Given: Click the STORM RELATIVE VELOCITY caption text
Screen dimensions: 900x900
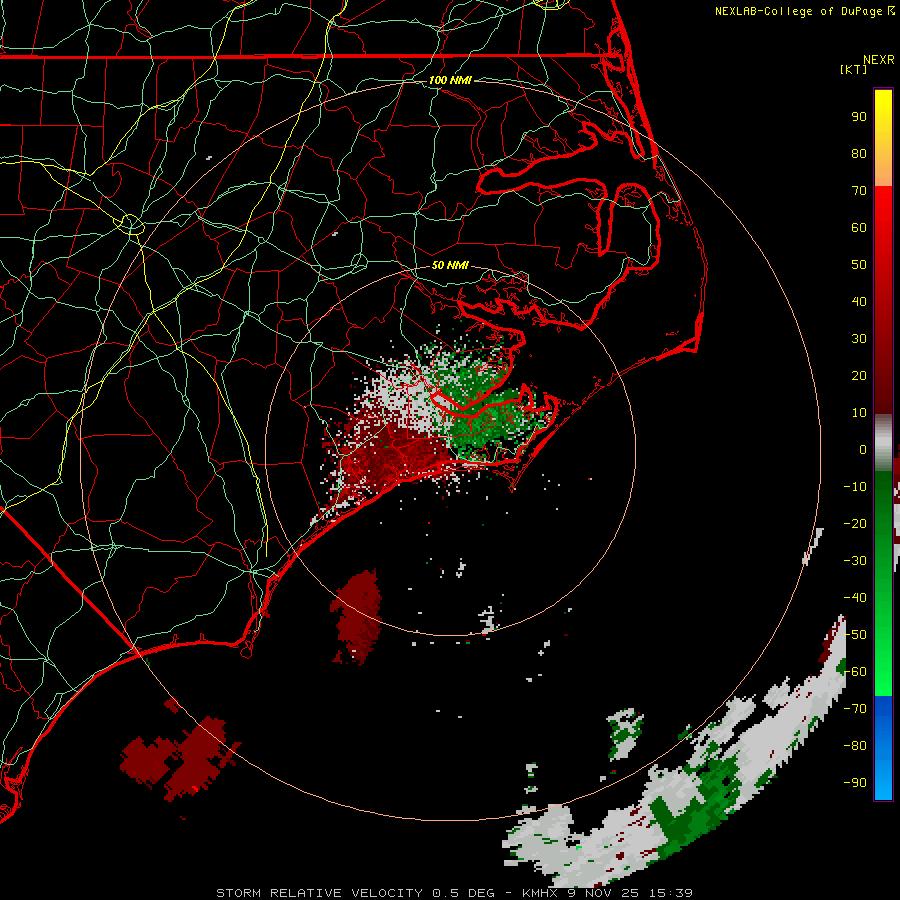Looking at the screenshot, I should (x=319, y=893).
